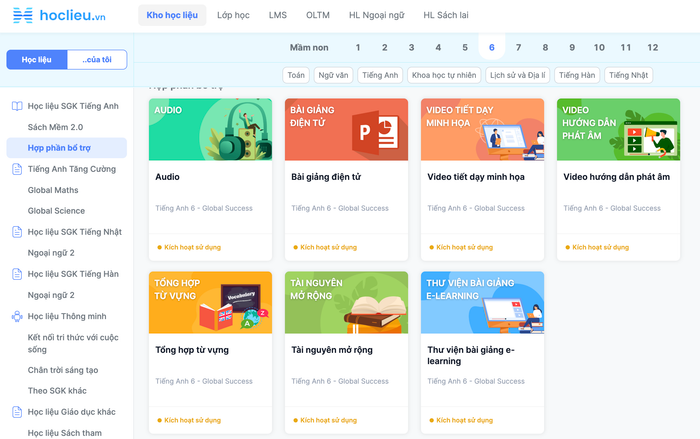Open Sách Mềm 2.0 in the sidebar
The height and width of the screenshot is (439, 700).
pyautogui.click(x=56, y=127)
